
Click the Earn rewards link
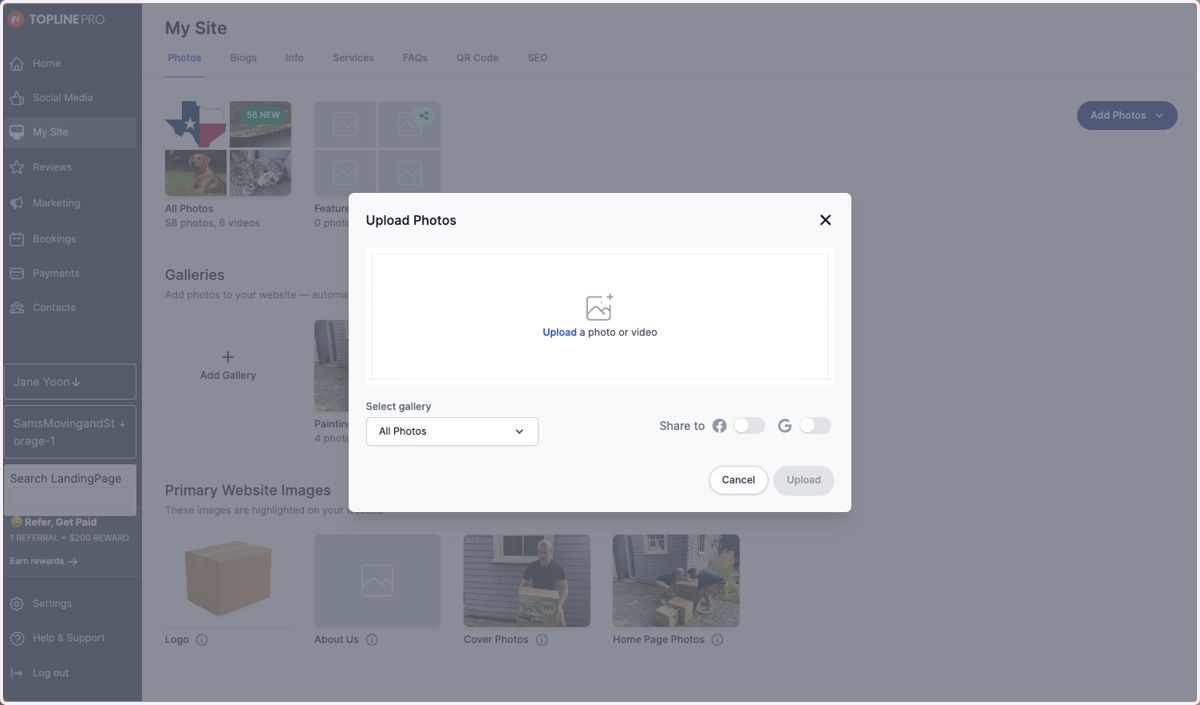[x=43, y=561]
